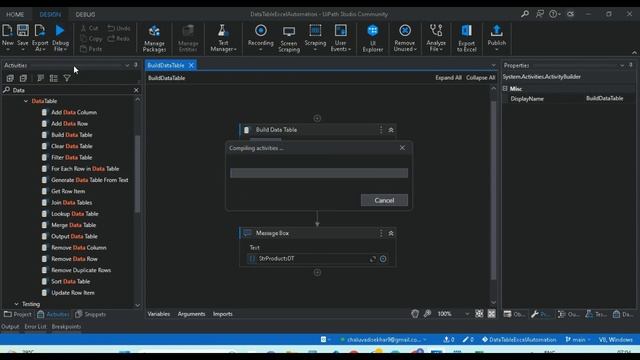The height and width of the screenshot is (360, 640).
Task: Open User Events tool
Action: 340,38
